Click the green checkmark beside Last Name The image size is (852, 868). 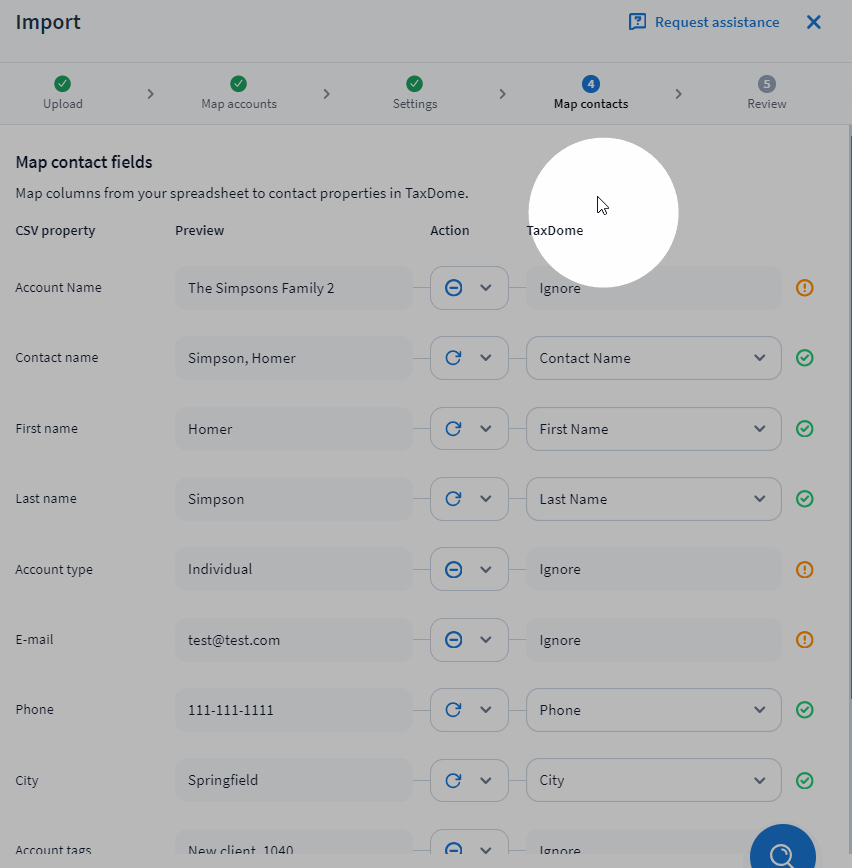coord(804,499)
